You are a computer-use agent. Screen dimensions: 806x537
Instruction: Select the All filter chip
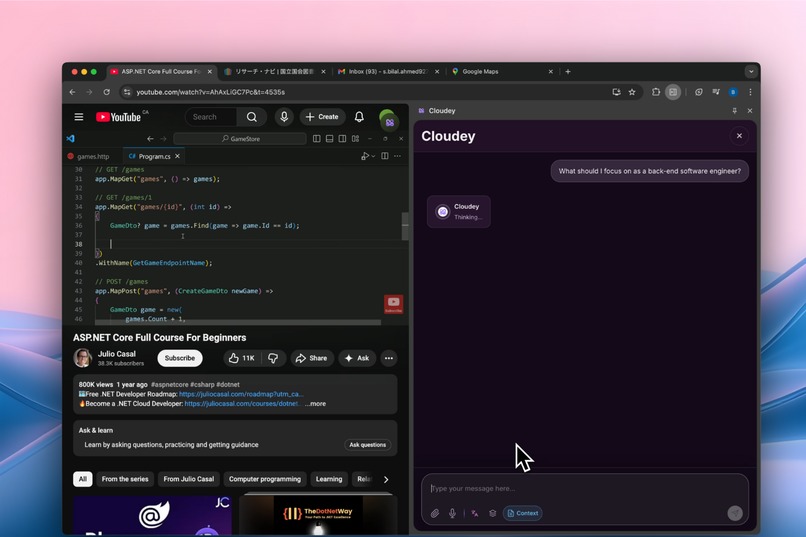pos(83,479)
